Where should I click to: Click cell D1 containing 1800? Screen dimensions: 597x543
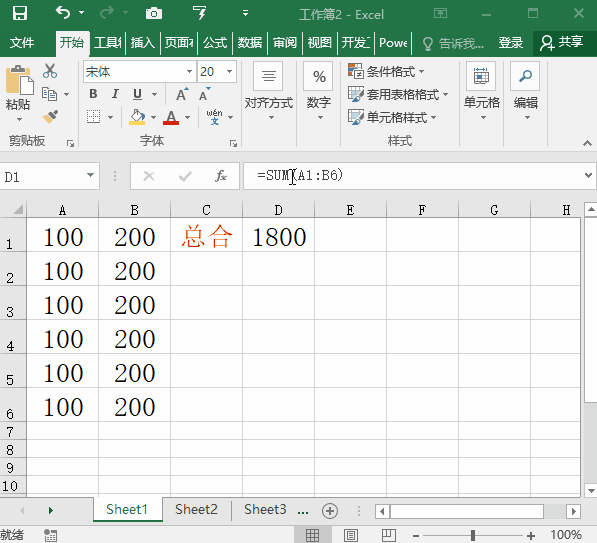(278, 235)
